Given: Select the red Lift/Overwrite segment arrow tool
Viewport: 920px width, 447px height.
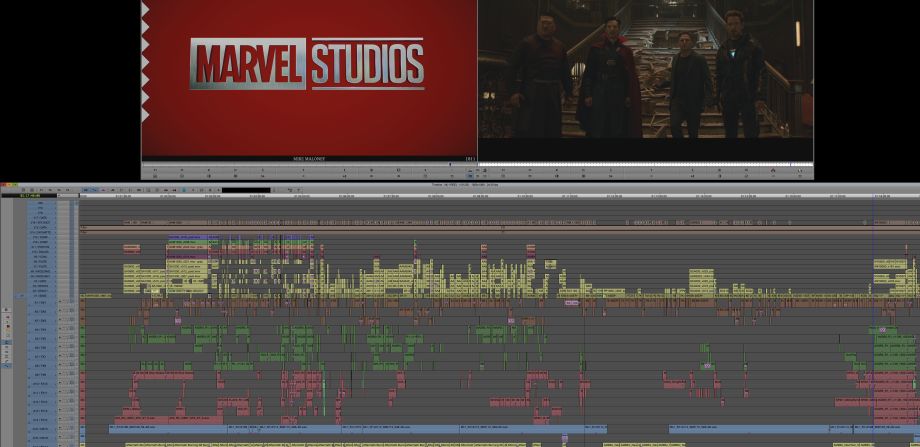Looking at the screenshot, I should pos(8,317).
